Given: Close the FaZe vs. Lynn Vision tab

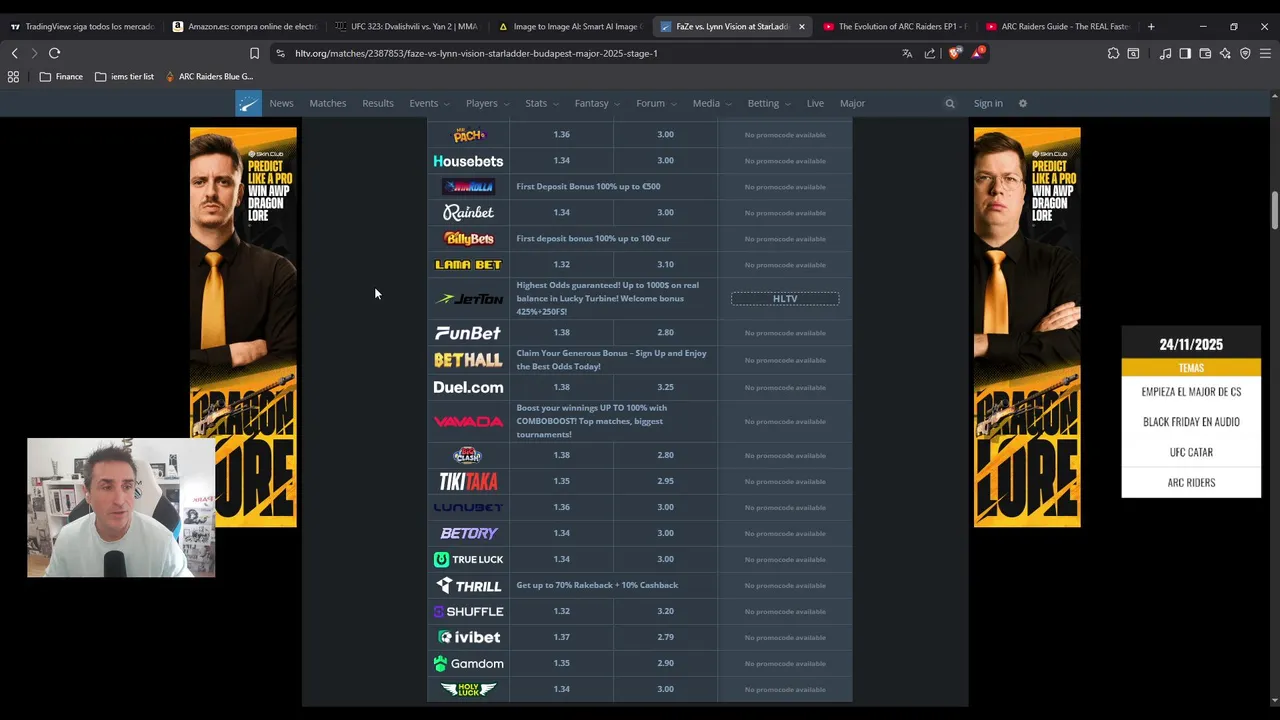Looking at the screenshot, I should tap(801, 26).
